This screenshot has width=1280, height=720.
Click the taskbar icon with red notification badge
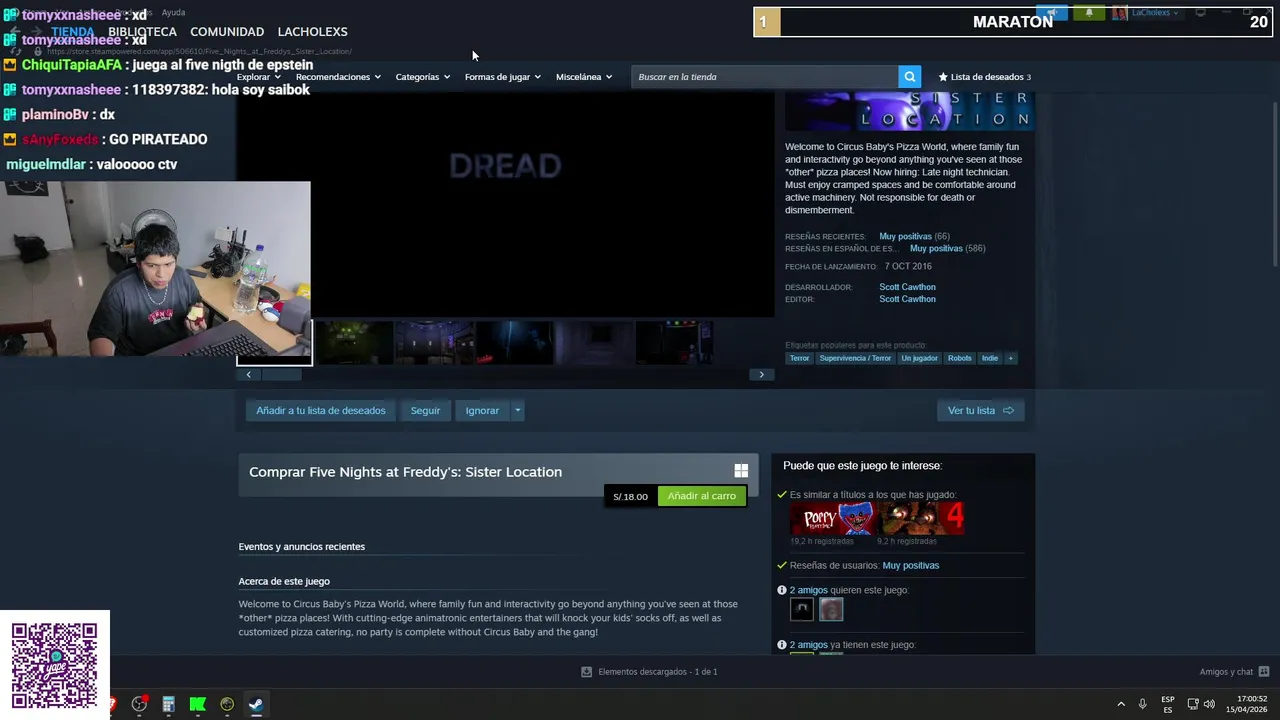coord(139,704)
